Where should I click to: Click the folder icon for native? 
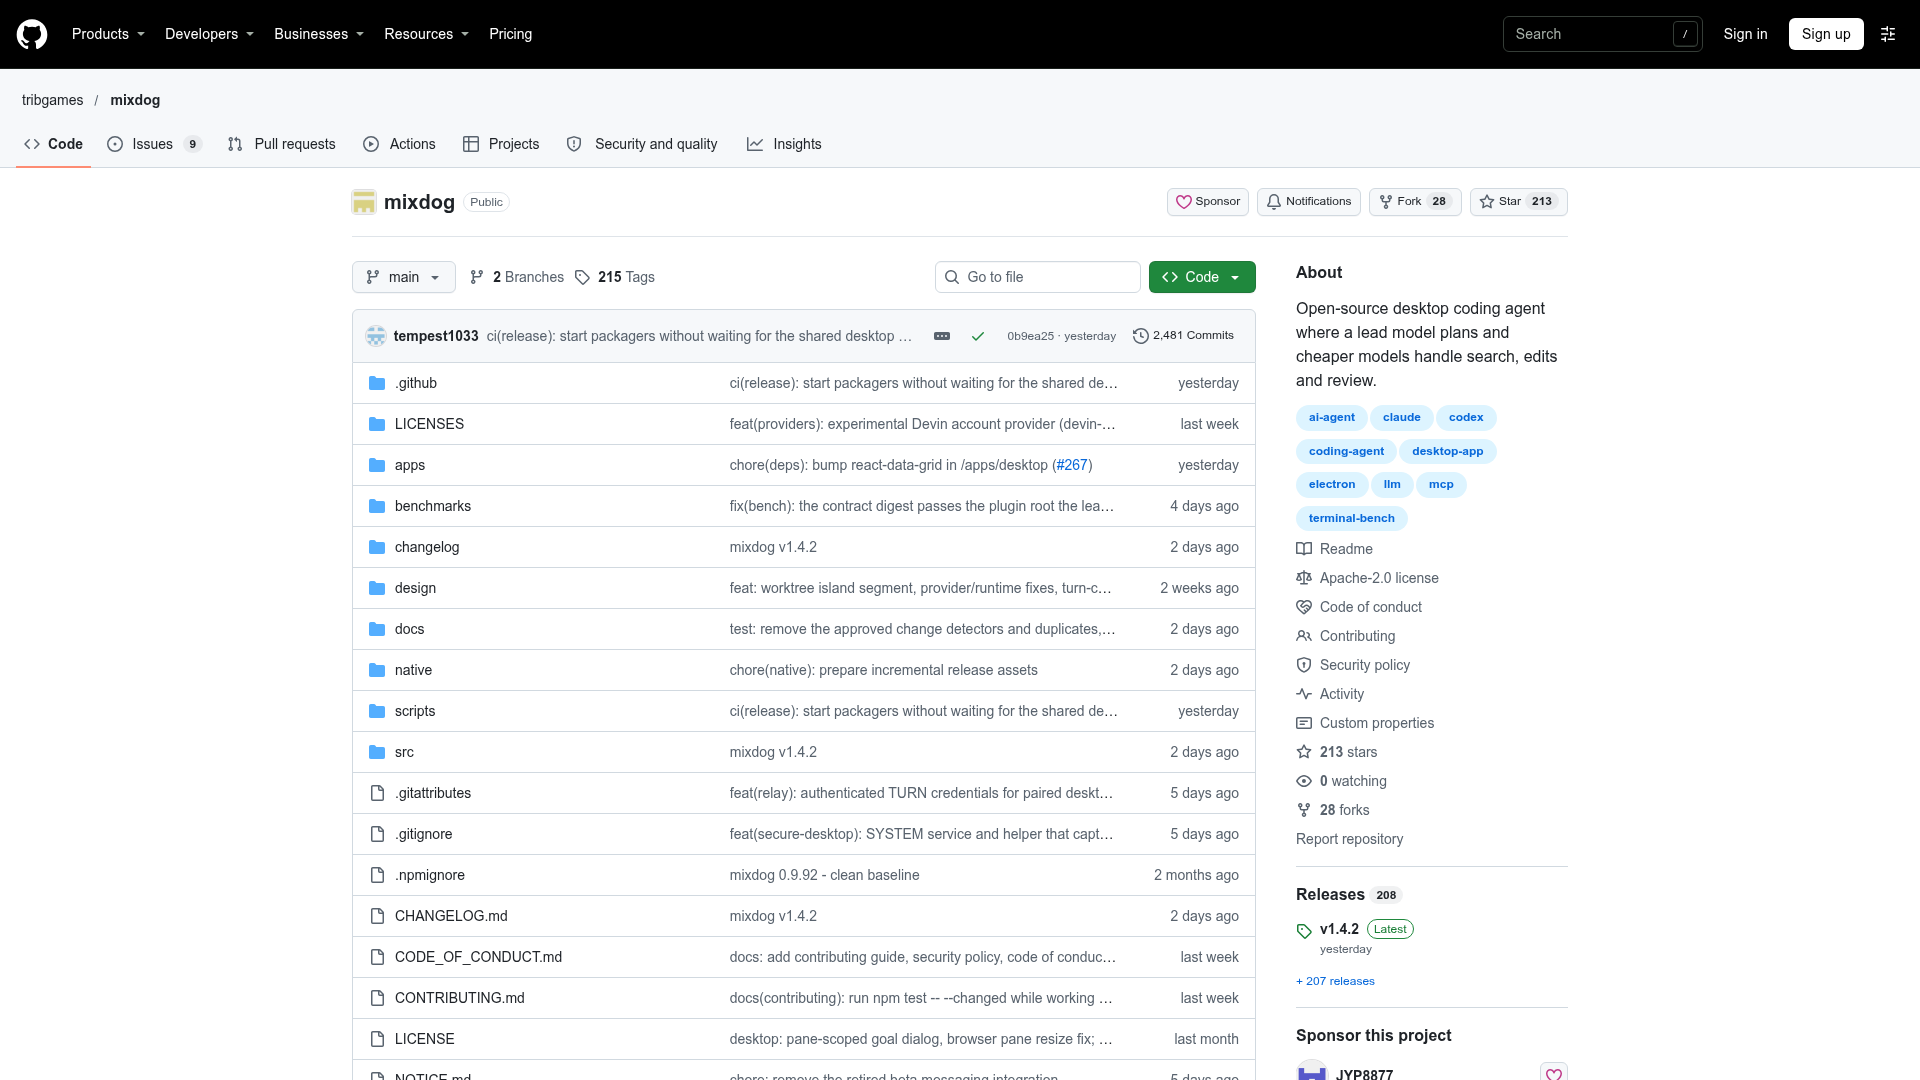(x=377, y=670)
